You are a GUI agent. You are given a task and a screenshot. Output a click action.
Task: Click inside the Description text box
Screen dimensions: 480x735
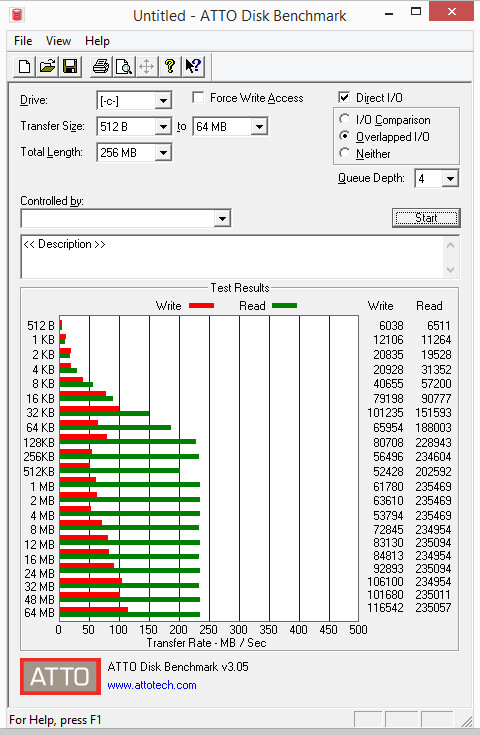[x=232, y=256]
